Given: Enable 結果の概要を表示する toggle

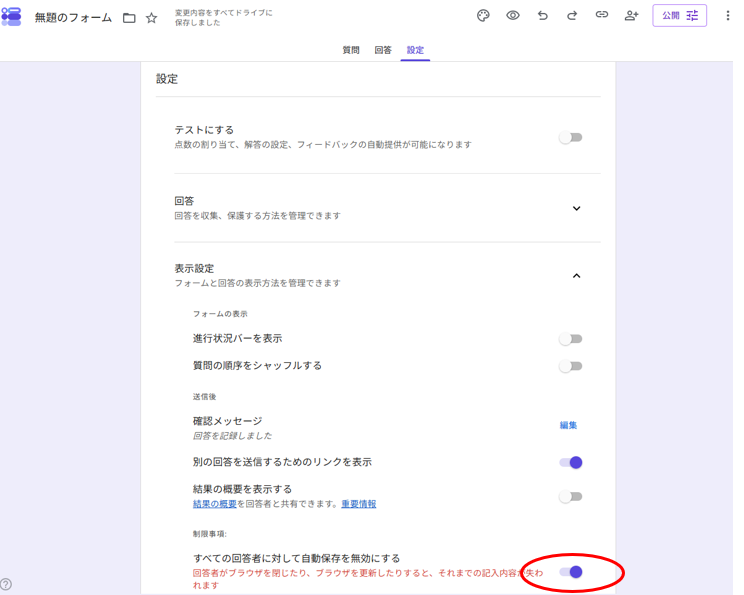Looking at the screenshot, I should (x=570, y=496).
